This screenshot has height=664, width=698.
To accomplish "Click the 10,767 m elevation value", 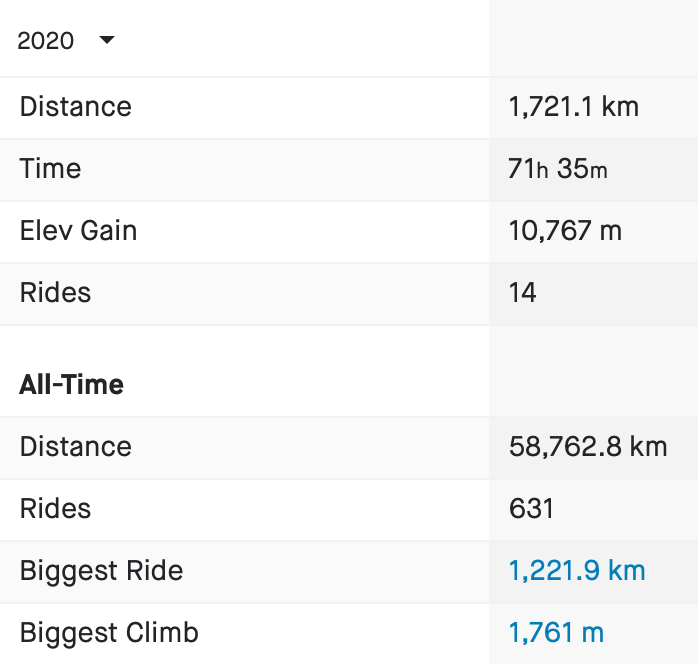I will (565, 231).
